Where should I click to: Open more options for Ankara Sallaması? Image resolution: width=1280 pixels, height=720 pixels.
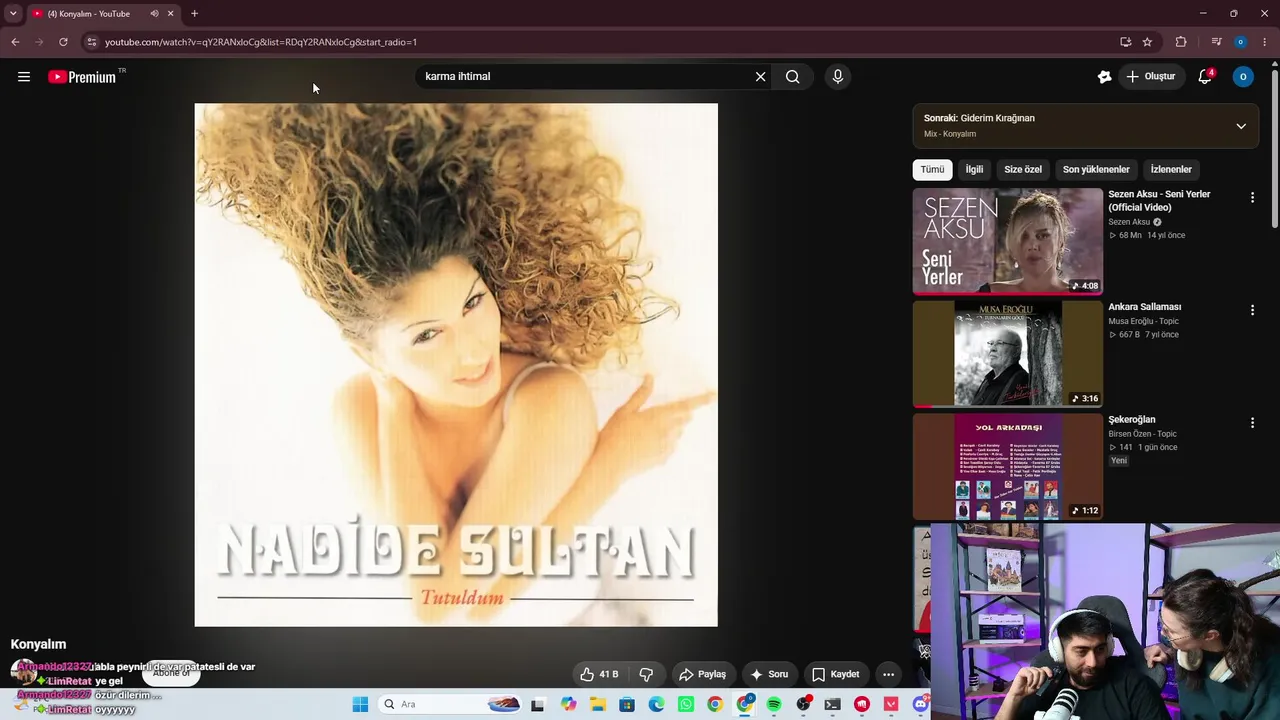(1252, 311)
